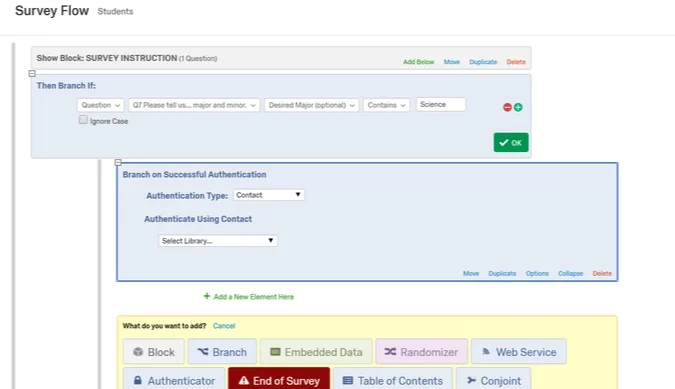Viewport: 675px width, 389px height.
Task: Add a Table of Contents element
Action: (x=393, y=379)
